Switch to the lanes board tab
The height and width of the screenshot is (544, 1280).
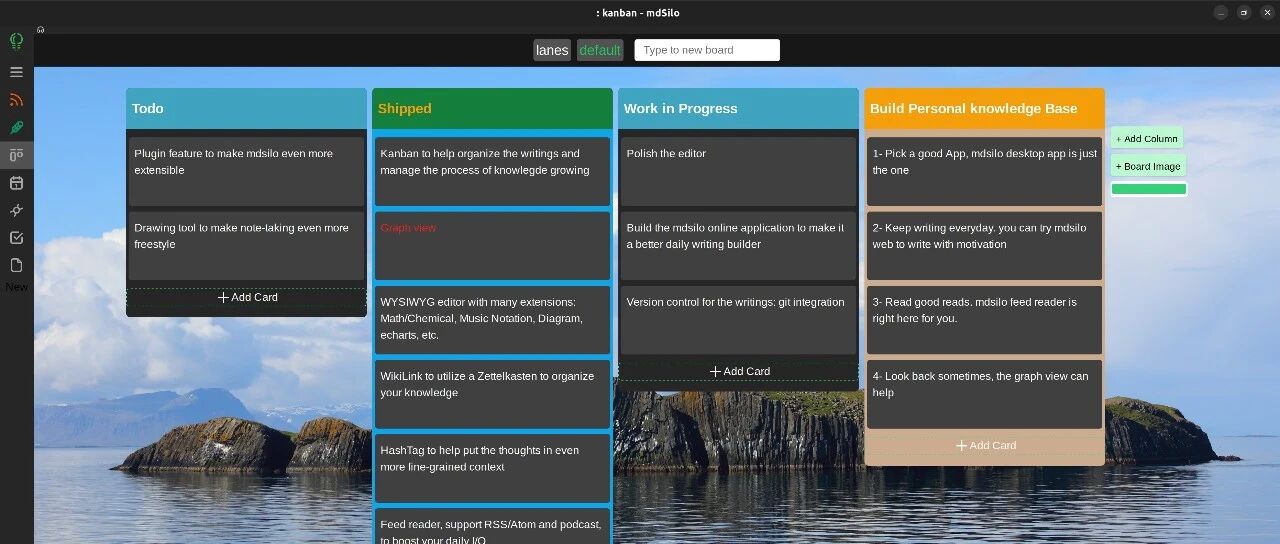[x=552, y=50]
